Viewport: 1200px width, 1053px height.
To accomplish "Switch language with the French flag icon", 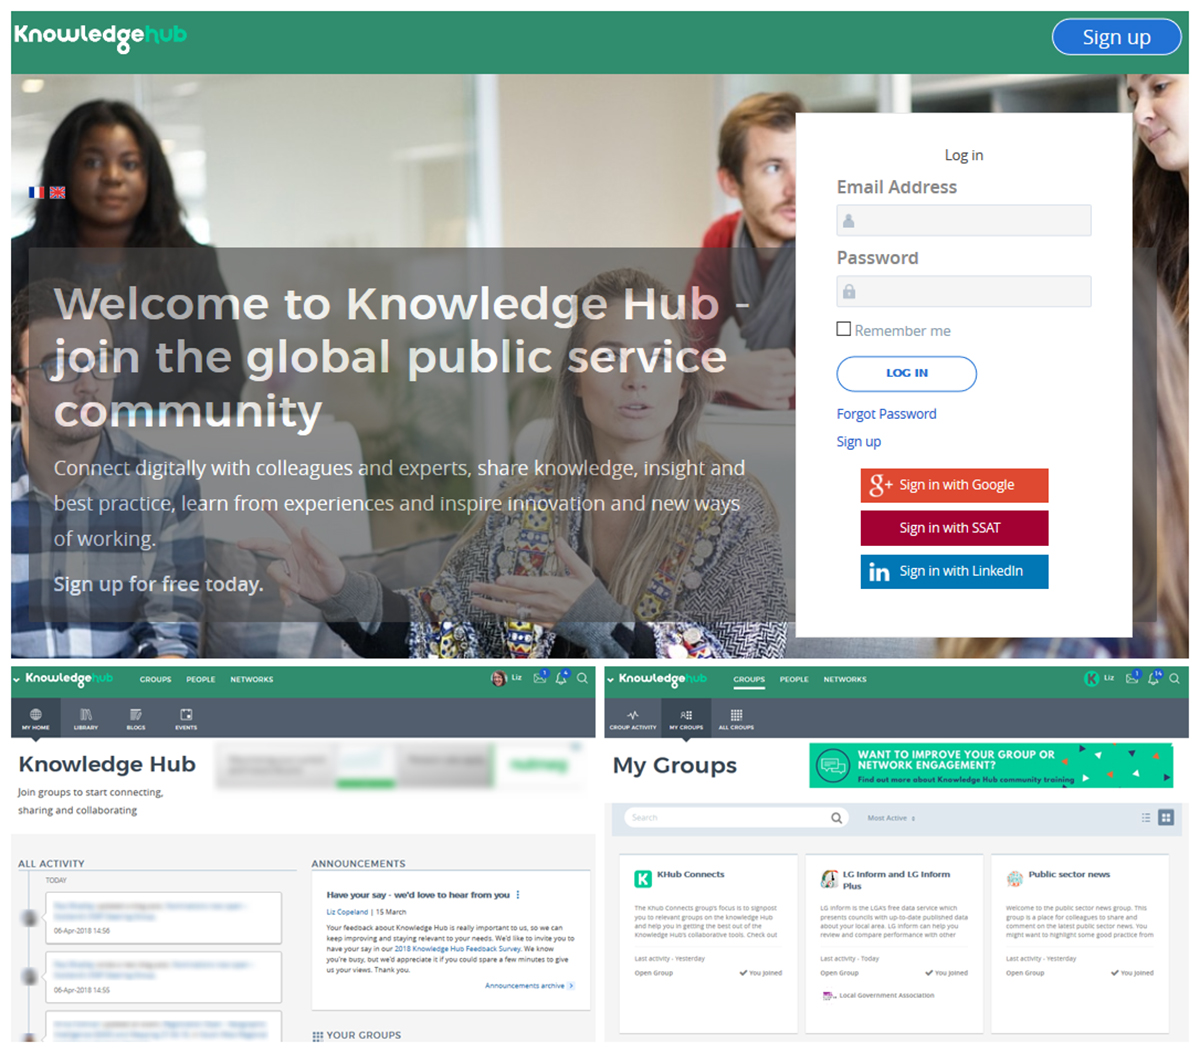I will coord(36,192).
